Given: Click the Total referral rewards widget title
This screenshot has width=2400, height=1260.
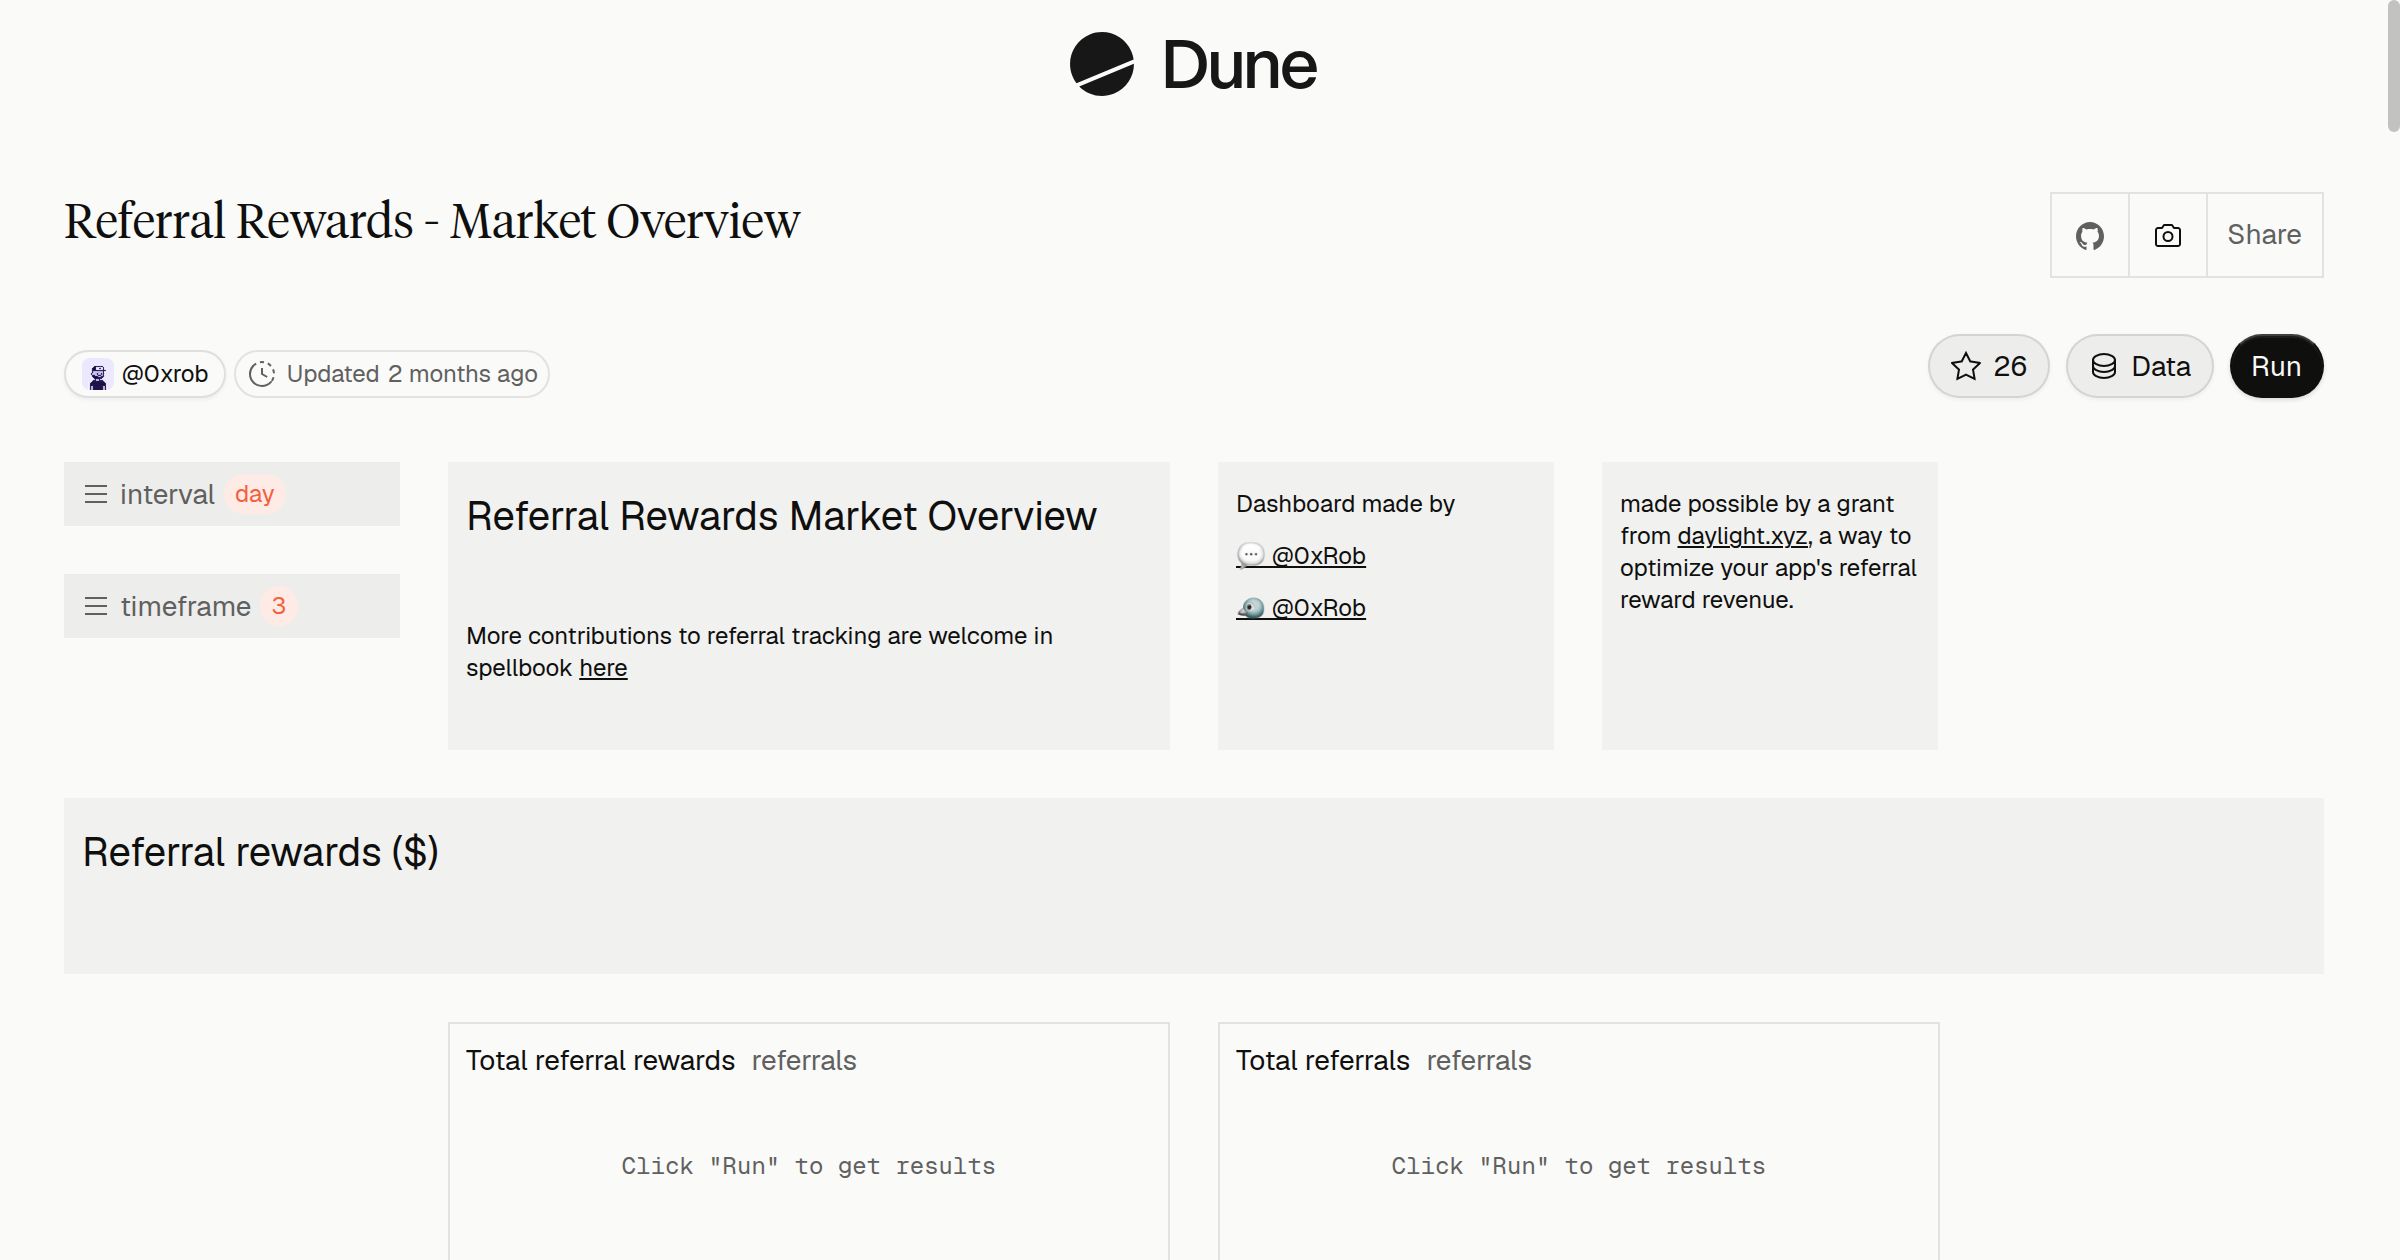Looking at the screenshot, I should 600,1060.
